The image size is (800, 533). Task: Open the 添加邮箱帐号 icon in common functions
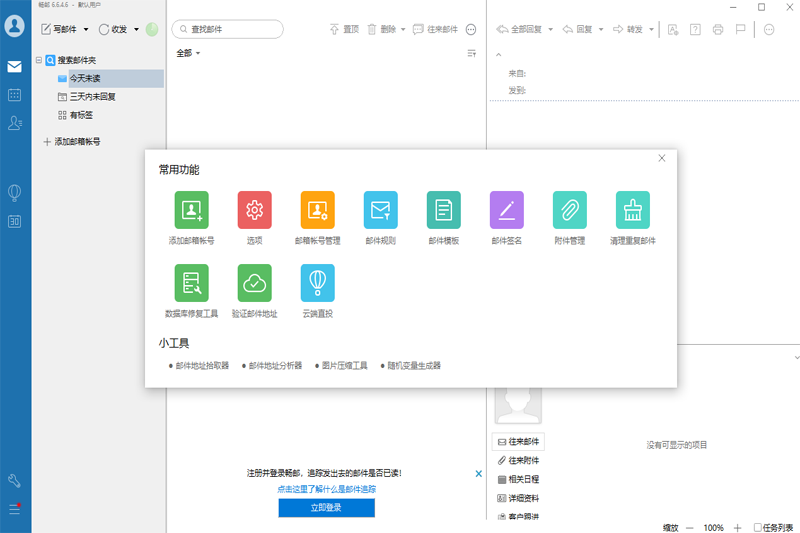pos(191,209)
